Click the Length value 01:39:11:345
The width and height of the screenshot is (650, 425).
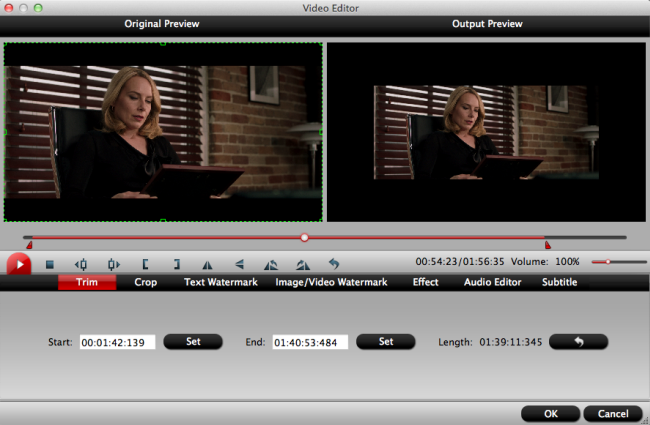pyautogui.click(x=511, y=342)
